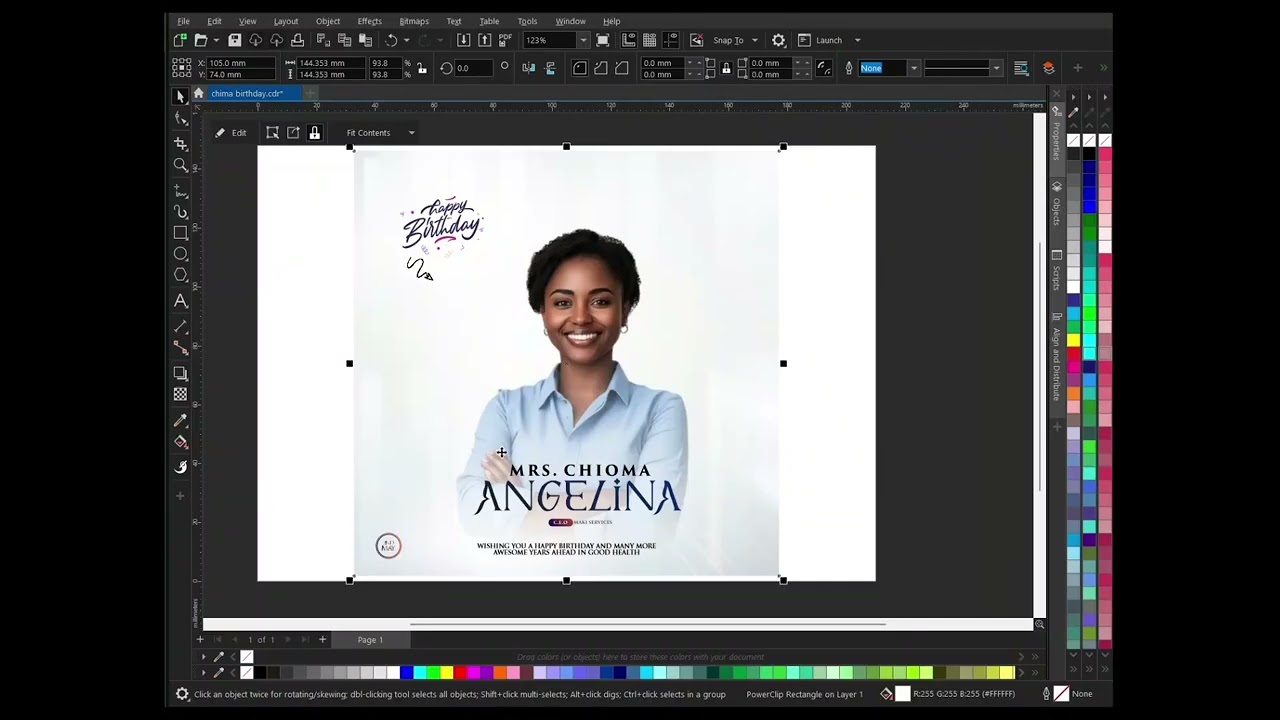Click the Import icon

pos(463,40)
